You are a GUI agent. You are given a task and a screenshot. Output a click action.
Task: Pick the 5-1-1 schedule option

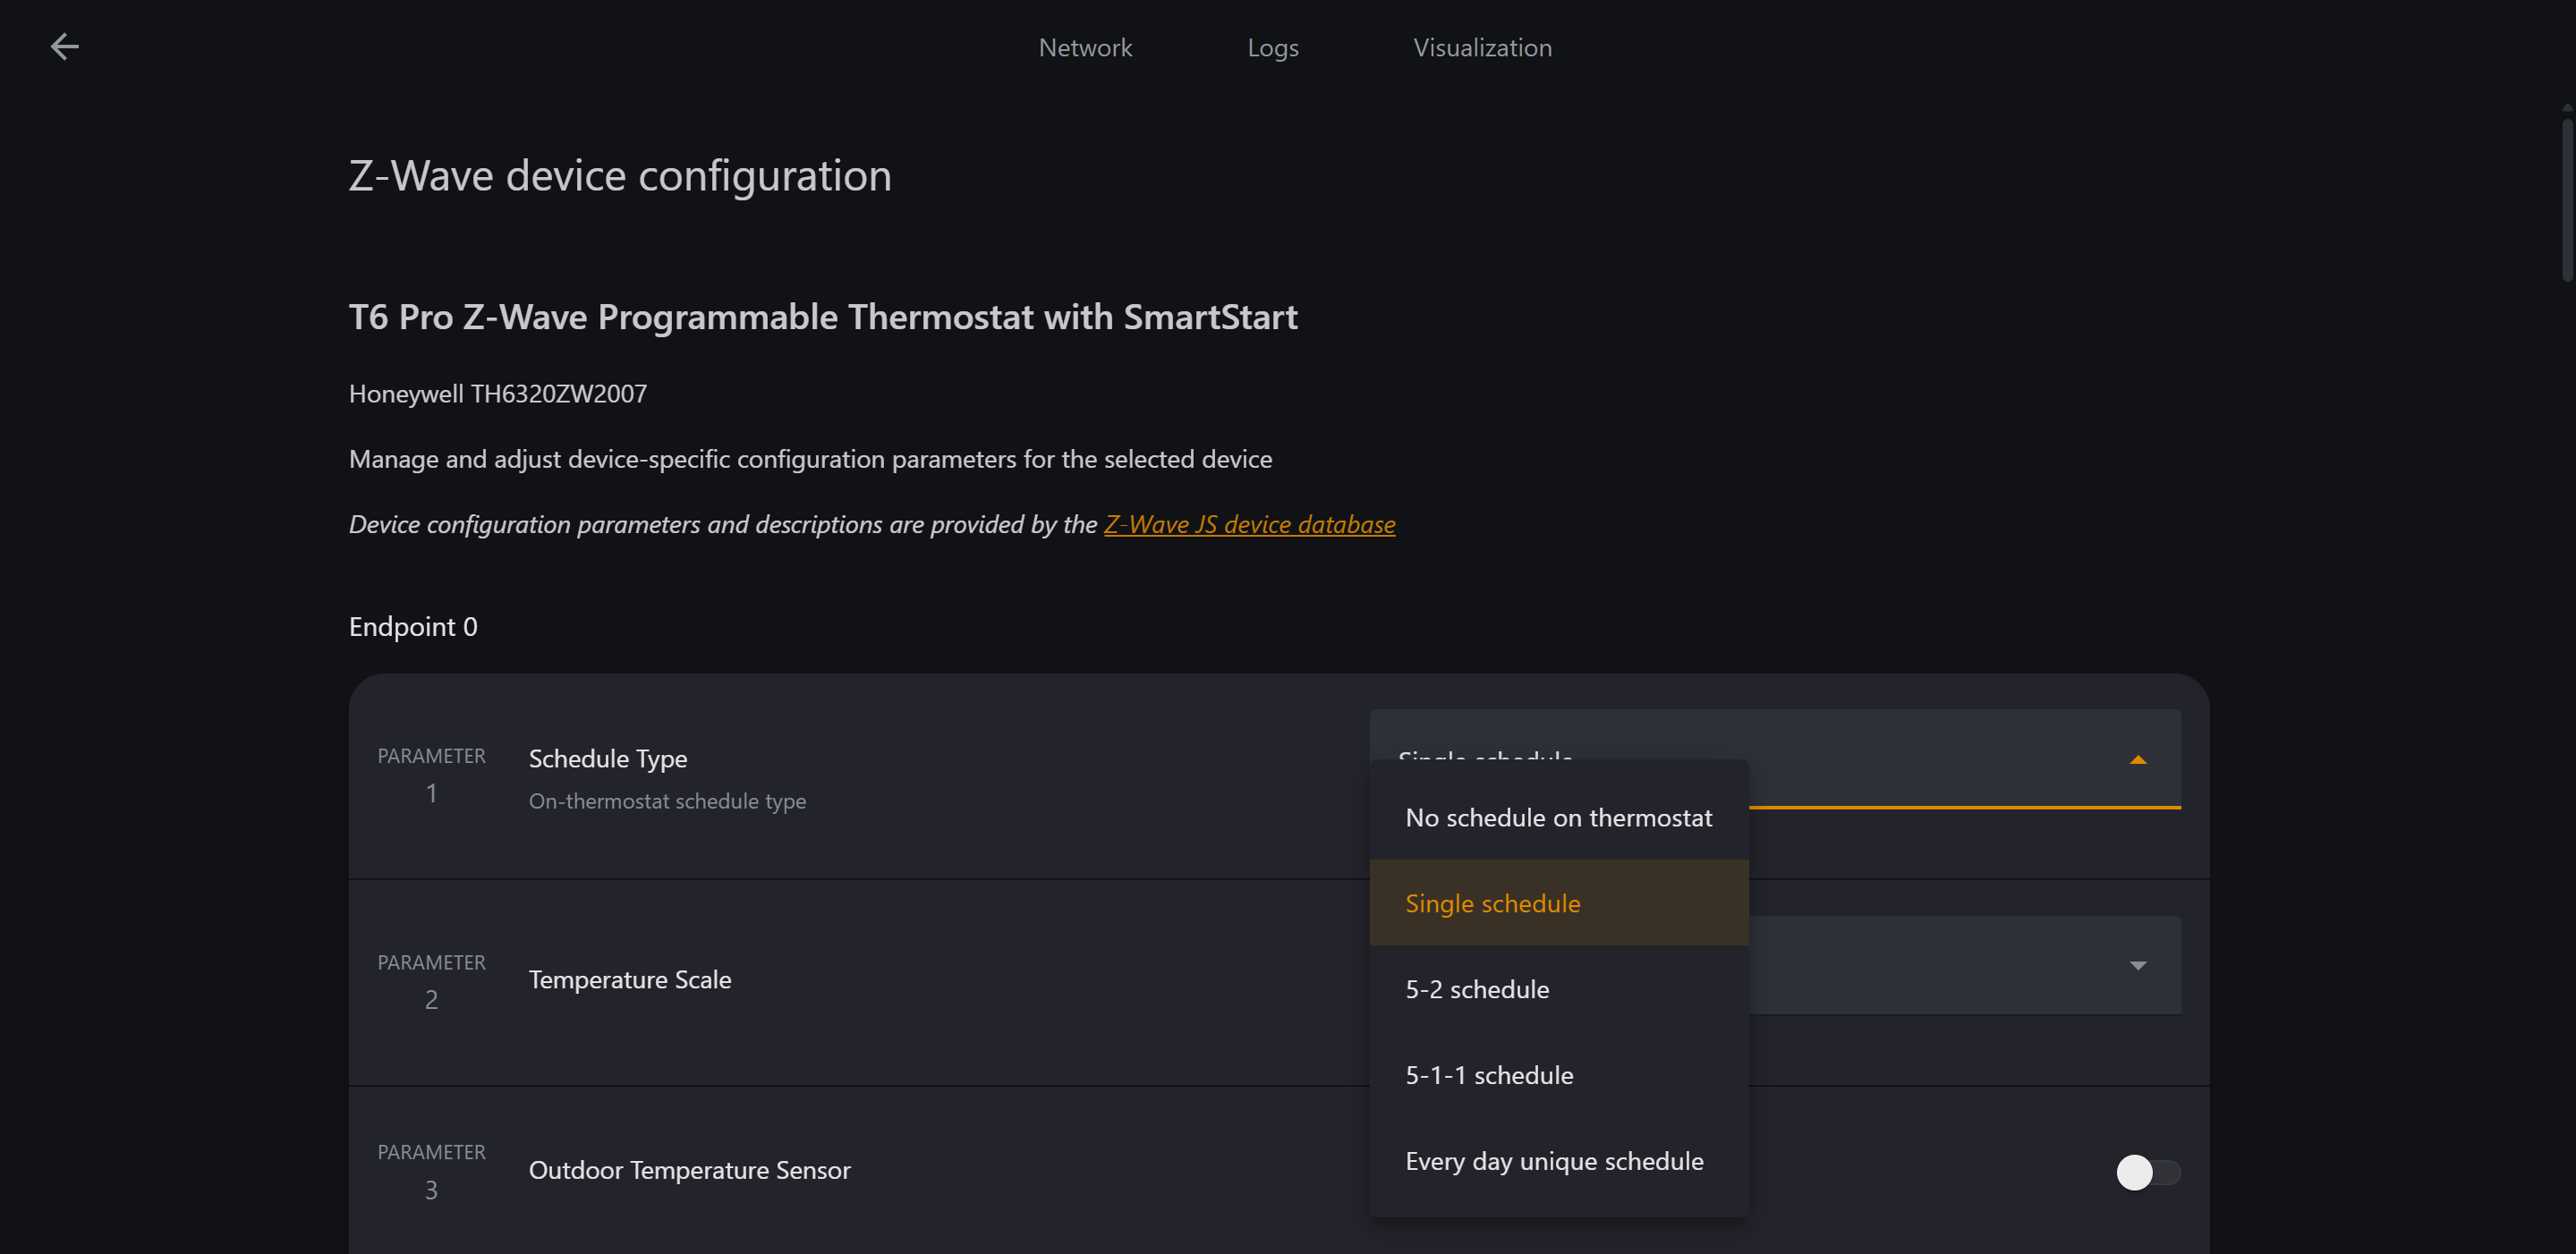point(1558,1075)
